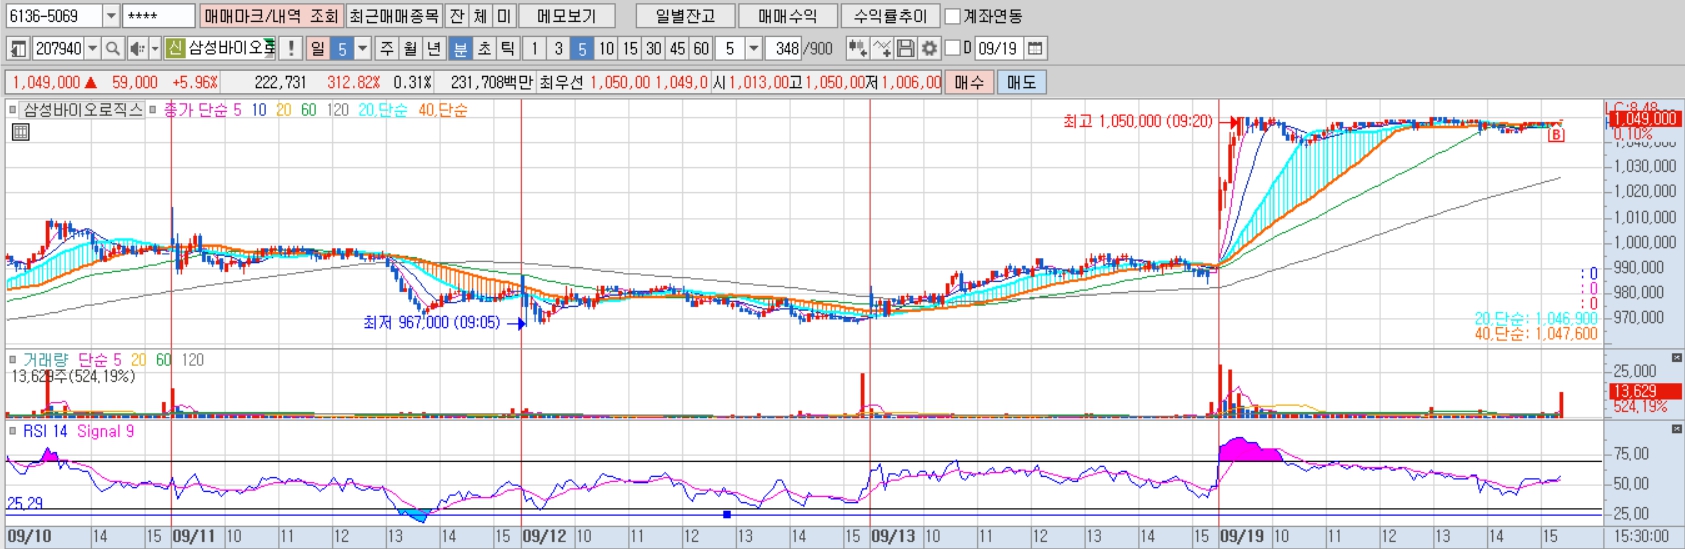Search for a stock with the magnifier icon

point(113,48)
